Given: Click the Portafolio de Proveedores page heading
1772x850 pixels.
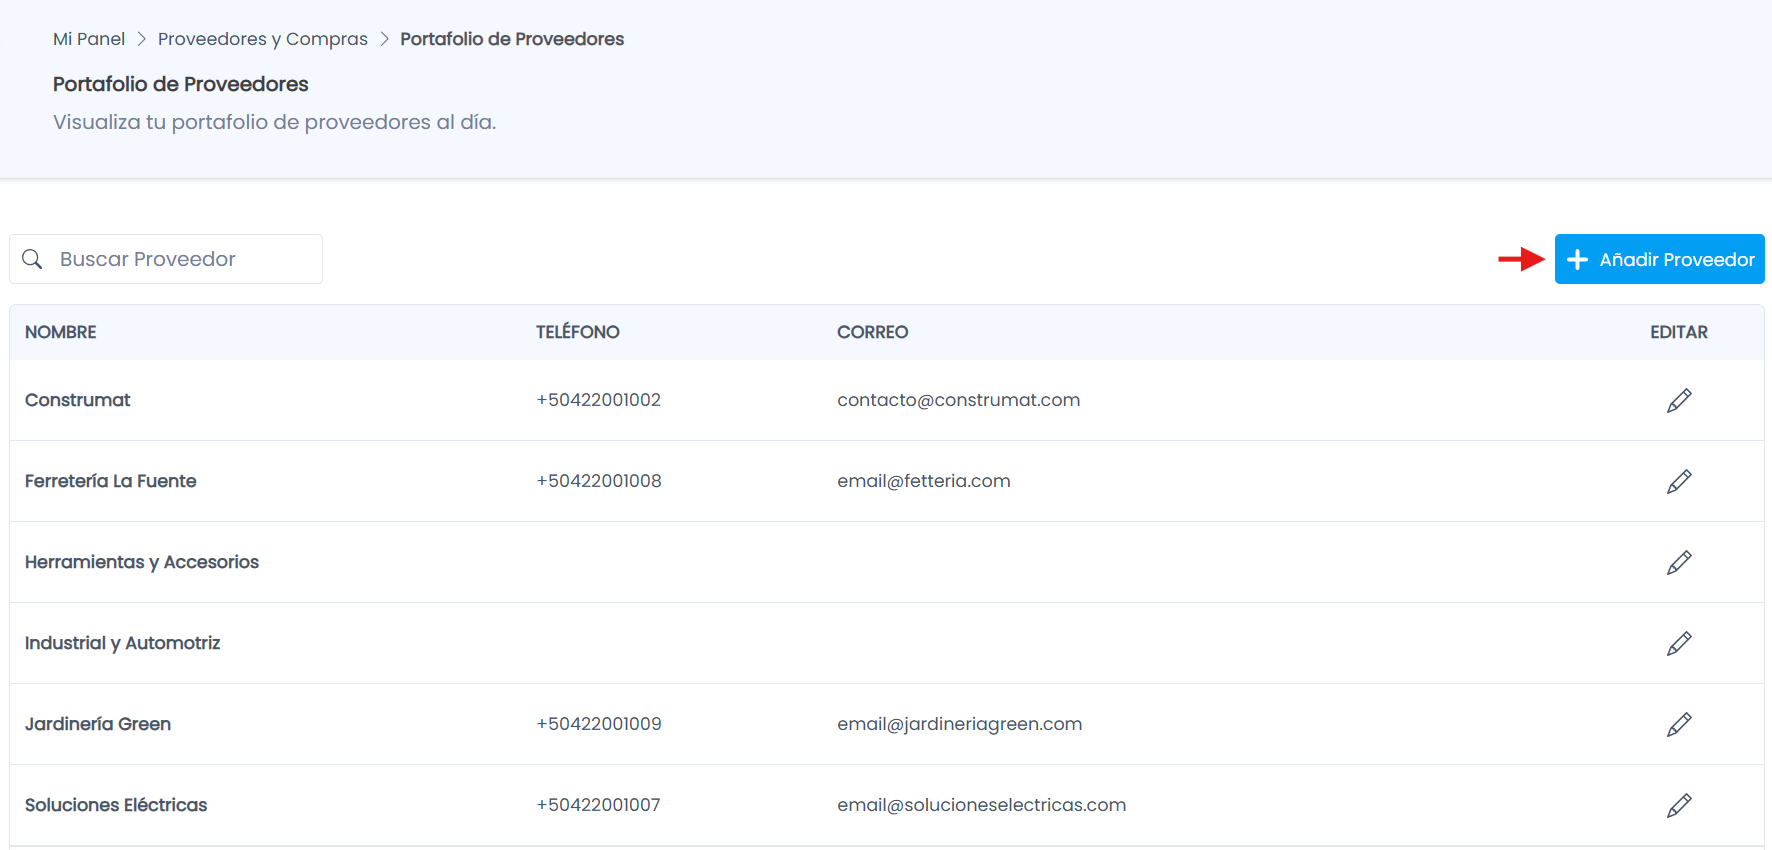Looking at the screenshot, I should (181, 84).
